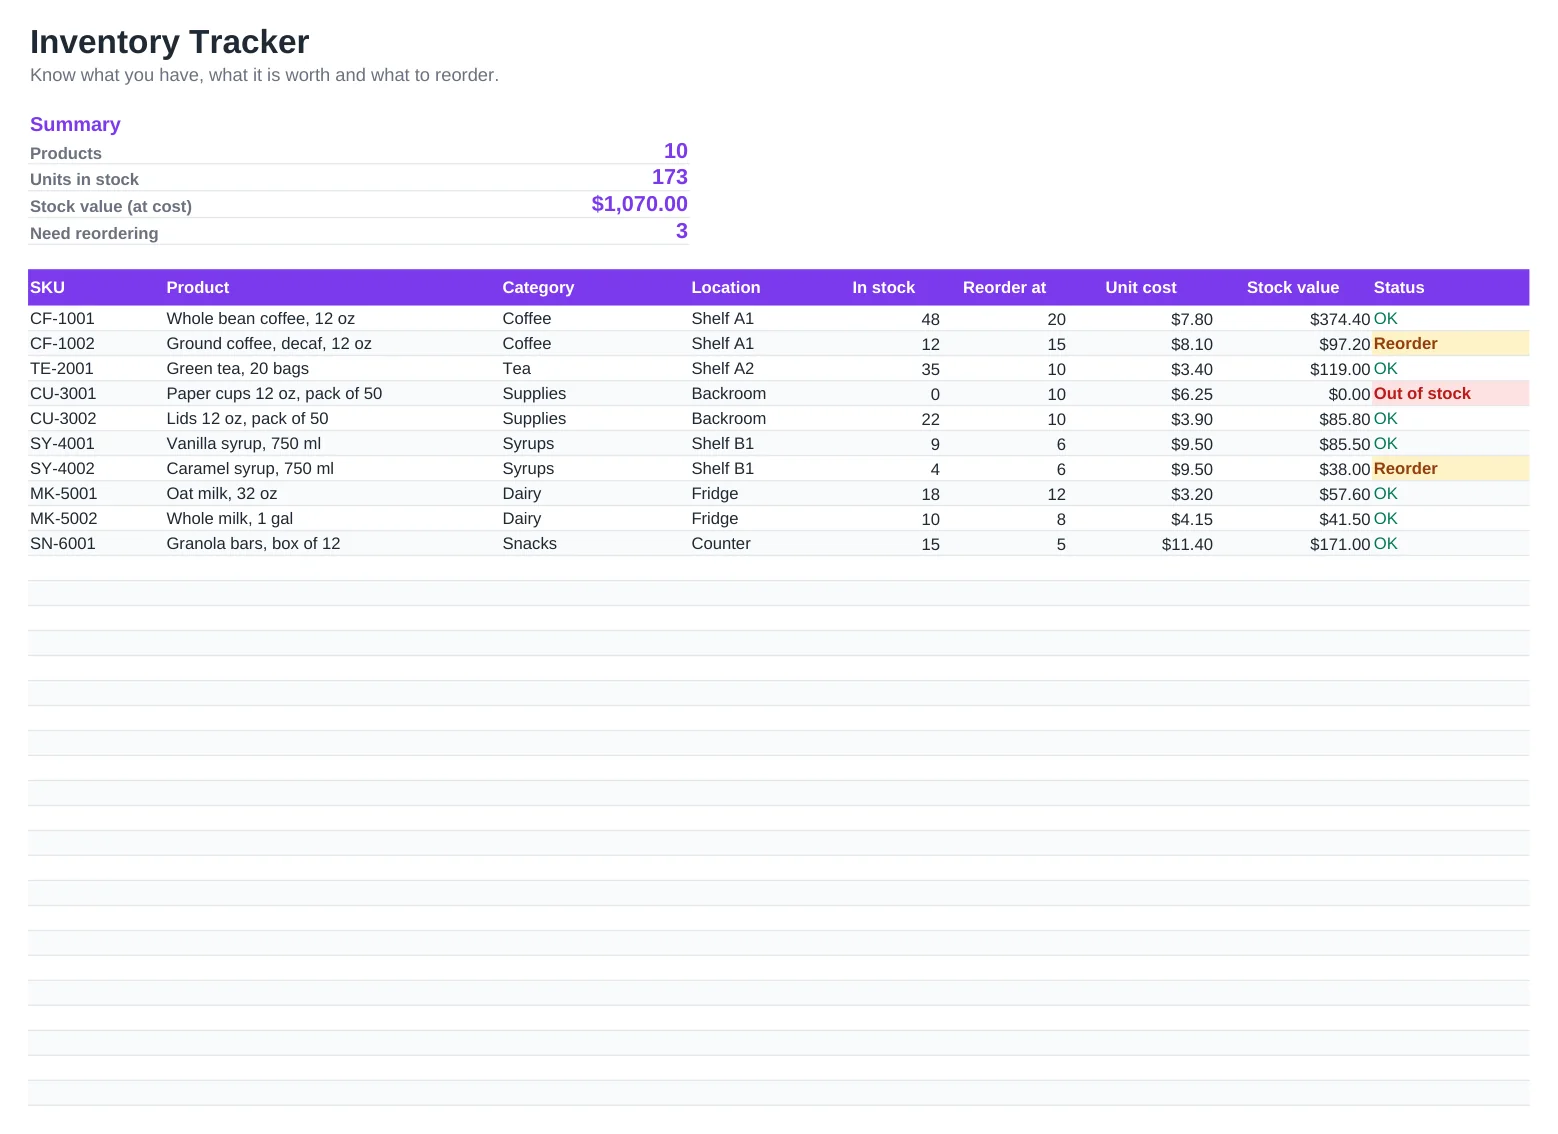
Task: Click the SKU column header
Action: click(47, 287)
